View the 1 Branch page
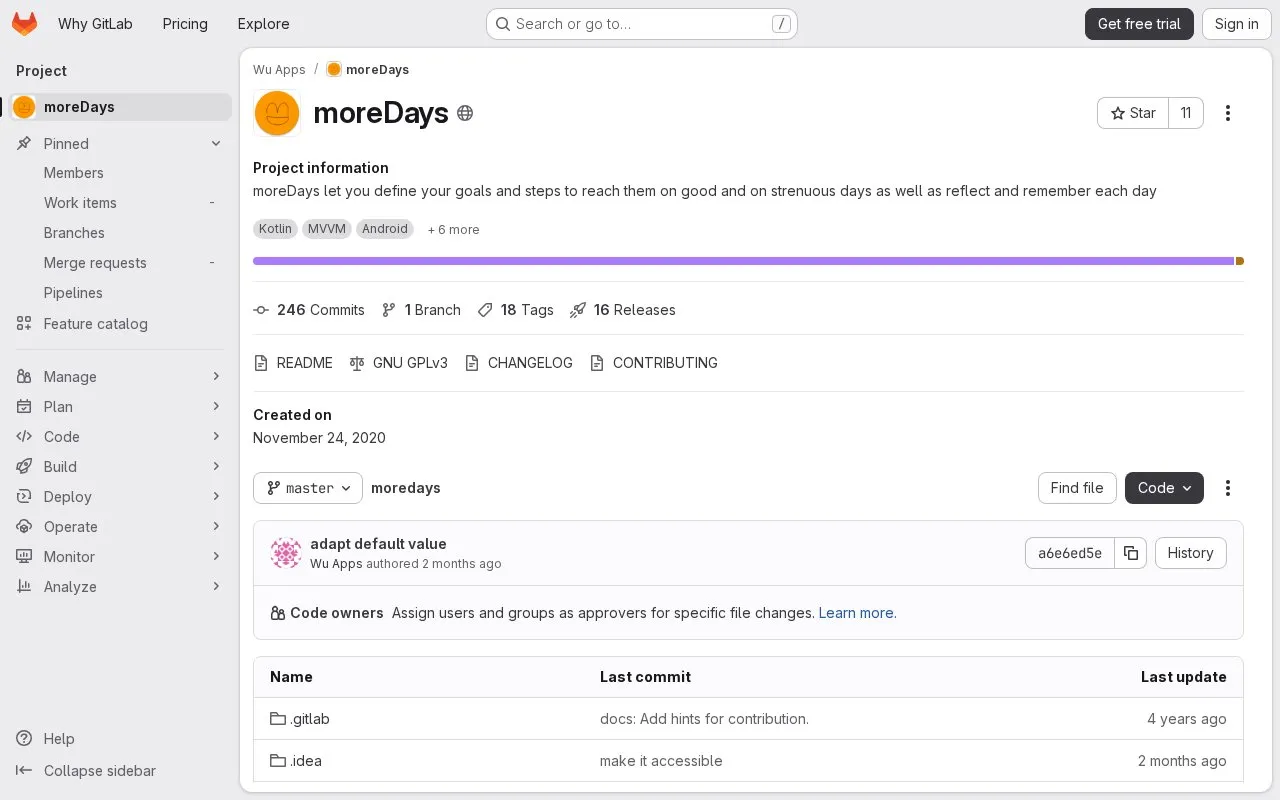 421,310
